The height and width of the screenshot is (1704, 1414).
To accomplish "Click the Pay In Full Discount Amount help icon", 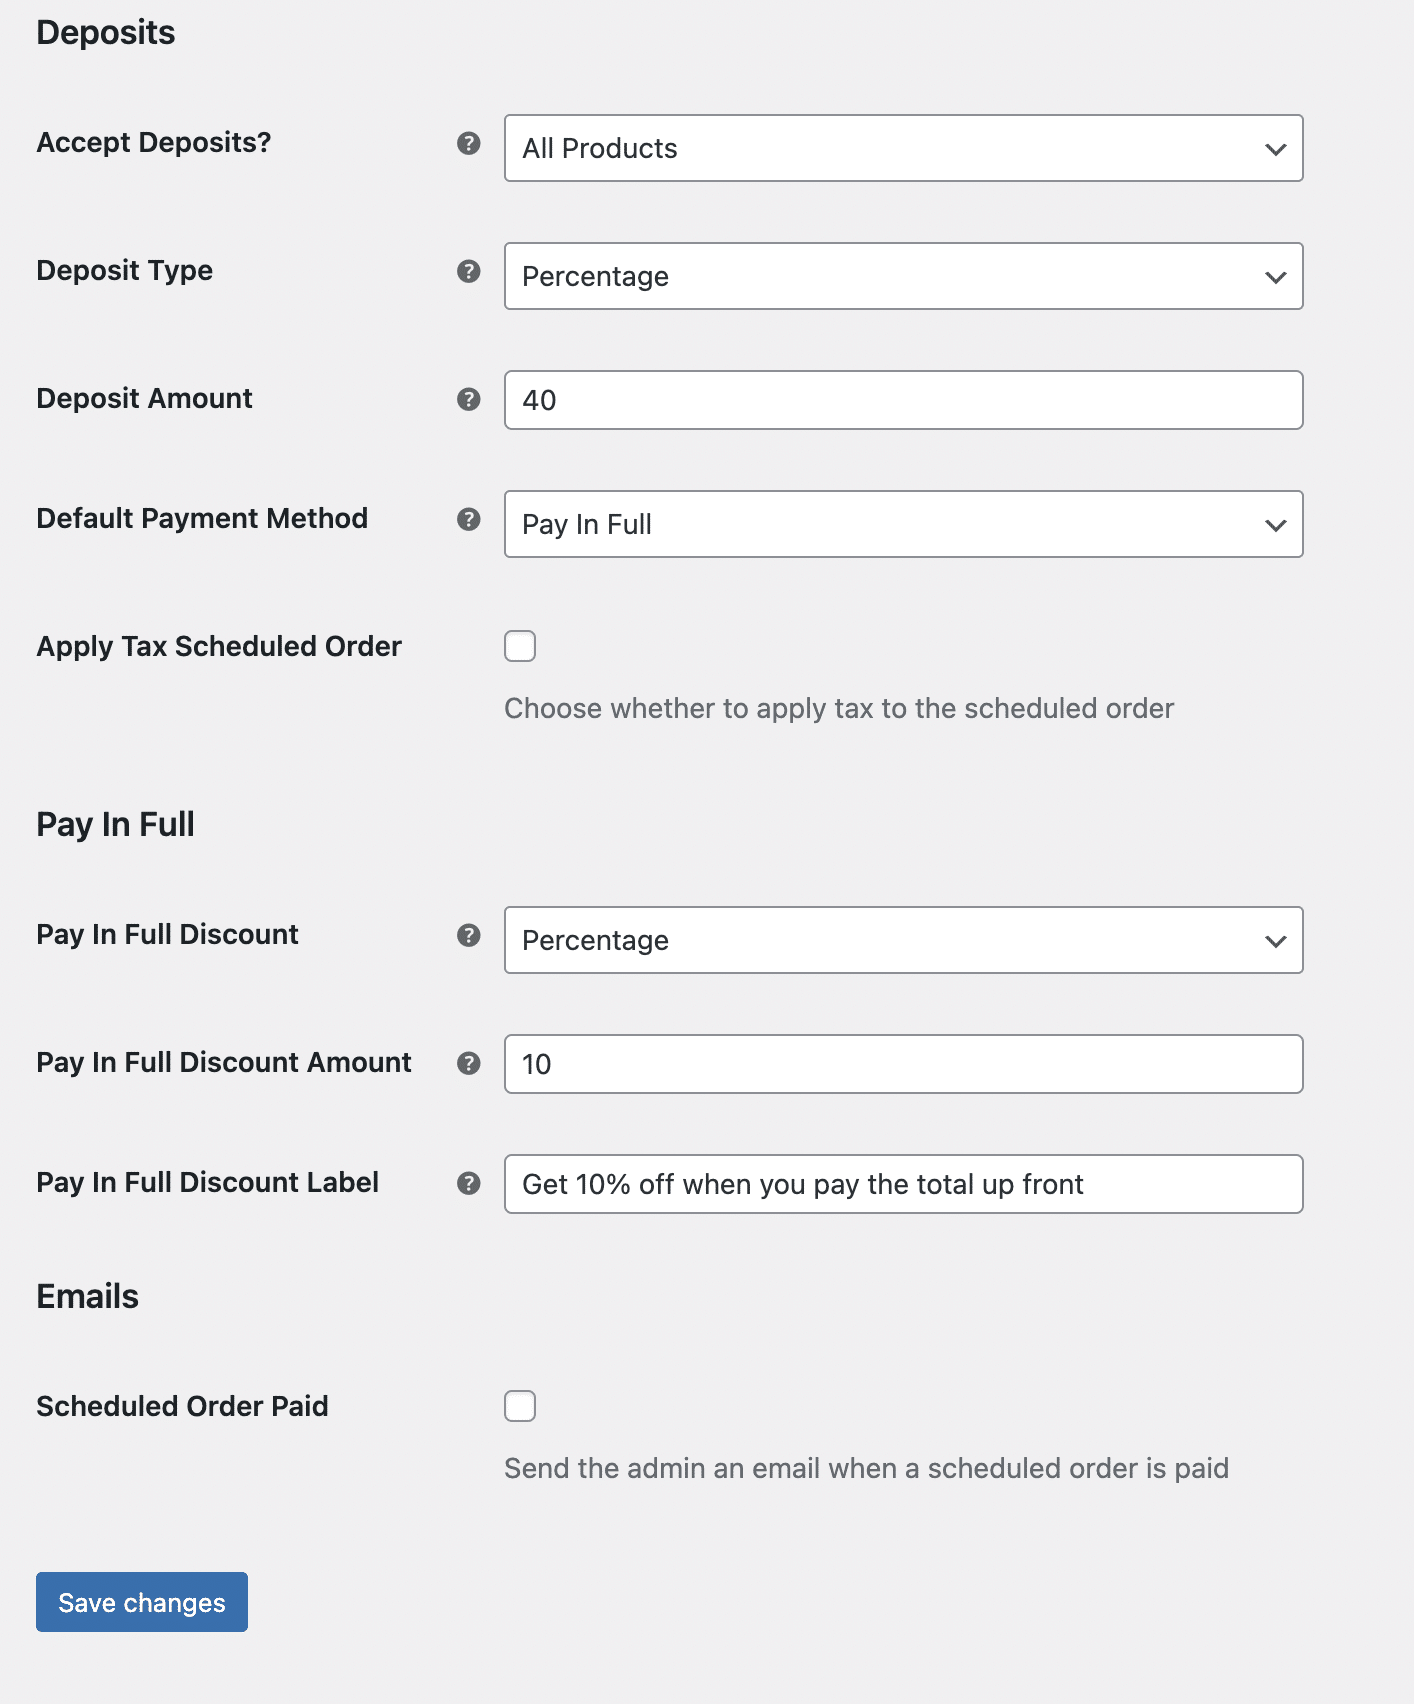I will (469, 1064).
